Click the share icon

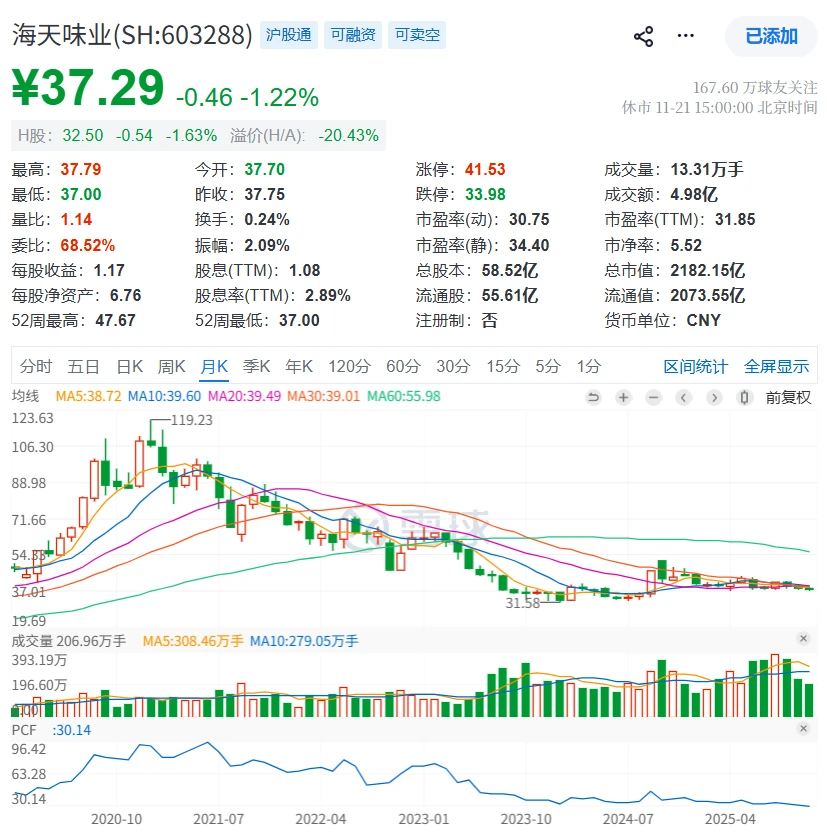coord(644,36)
